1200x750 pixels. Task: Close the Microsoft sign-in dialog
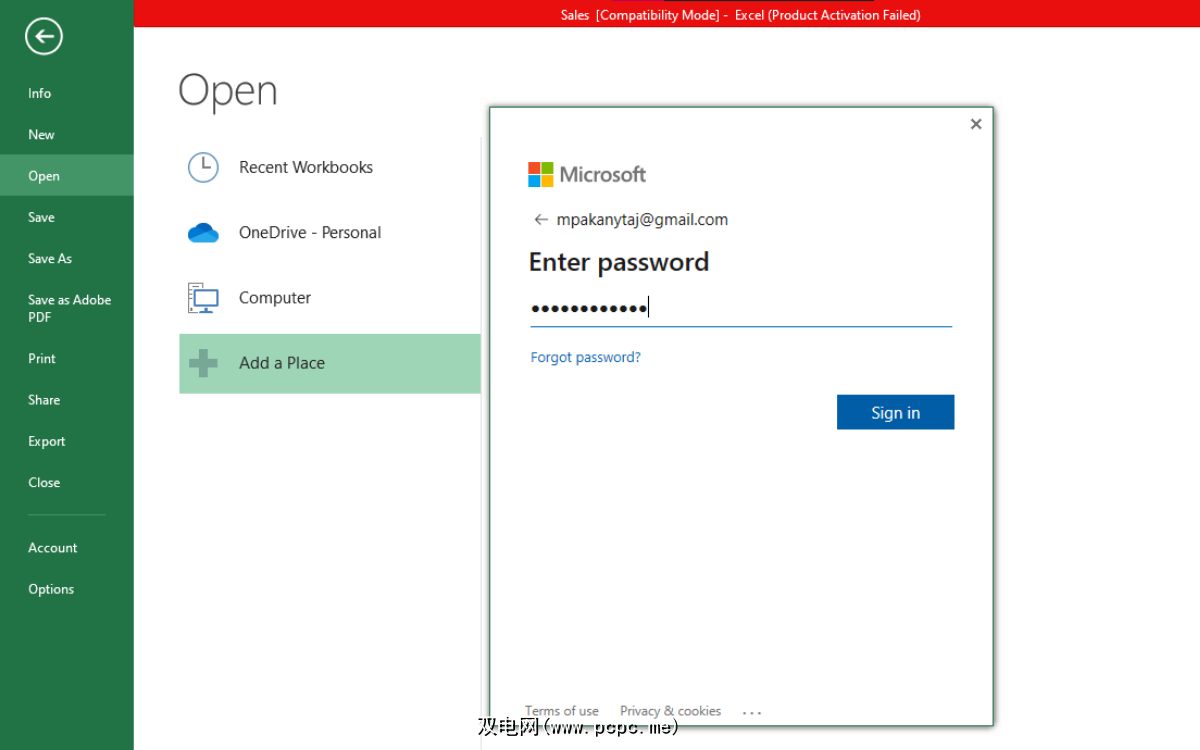[976, 124]
